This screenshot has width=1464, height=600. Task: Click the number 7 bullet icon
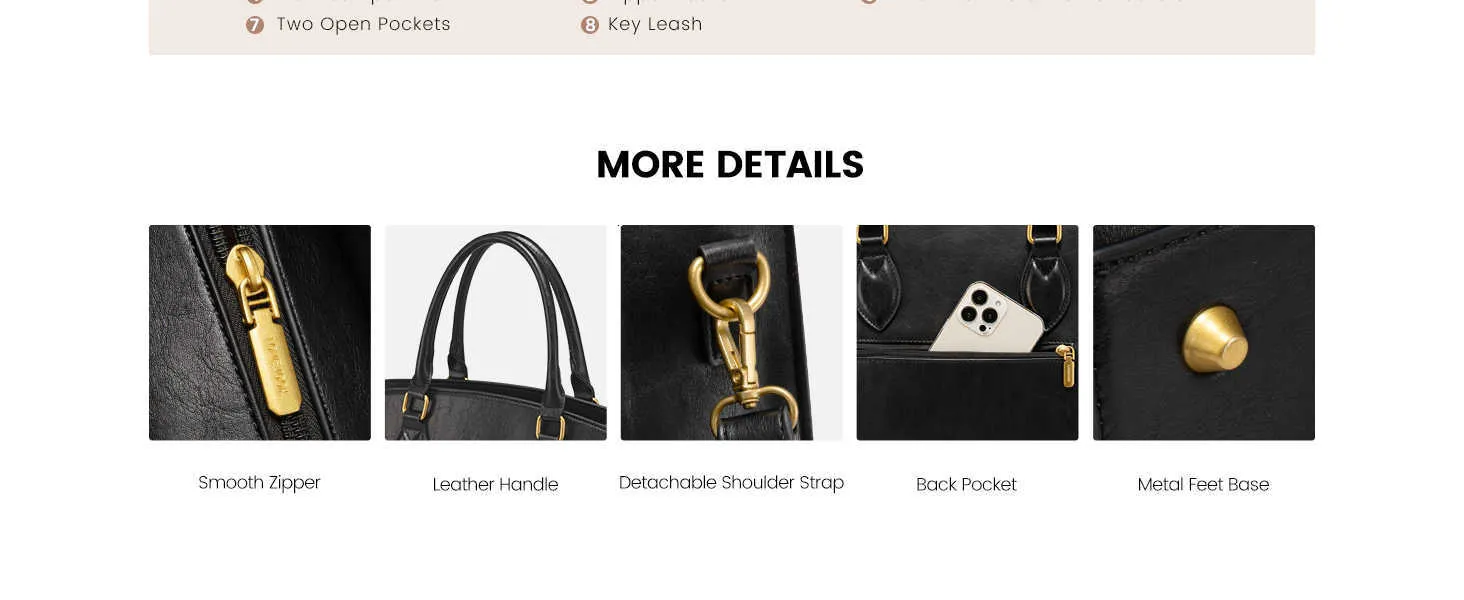[255, 25]
